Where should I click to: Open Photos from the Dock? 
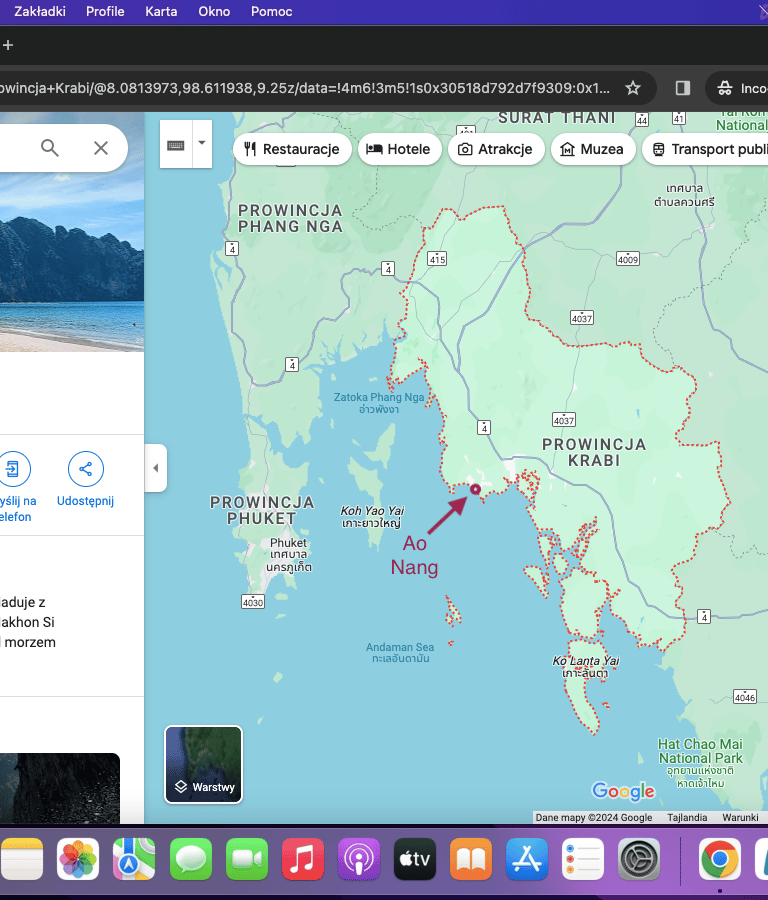click(78, 859)
